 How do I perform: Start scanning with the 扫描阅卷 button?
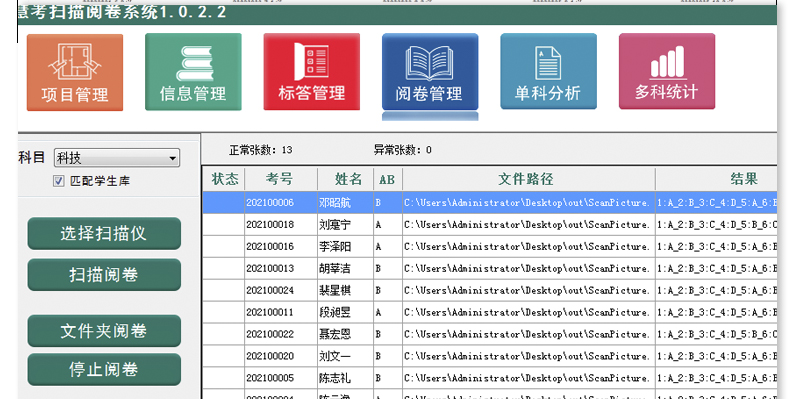coord(104,275)
